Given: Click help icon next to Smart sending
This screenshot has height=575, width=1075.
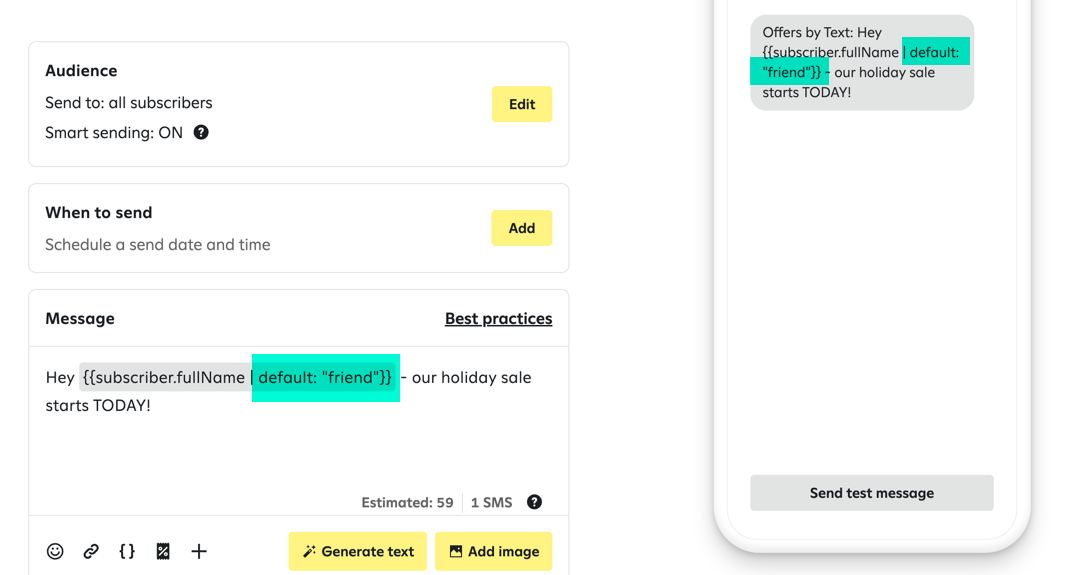Looking at the screenshot, I should point(201,132).
